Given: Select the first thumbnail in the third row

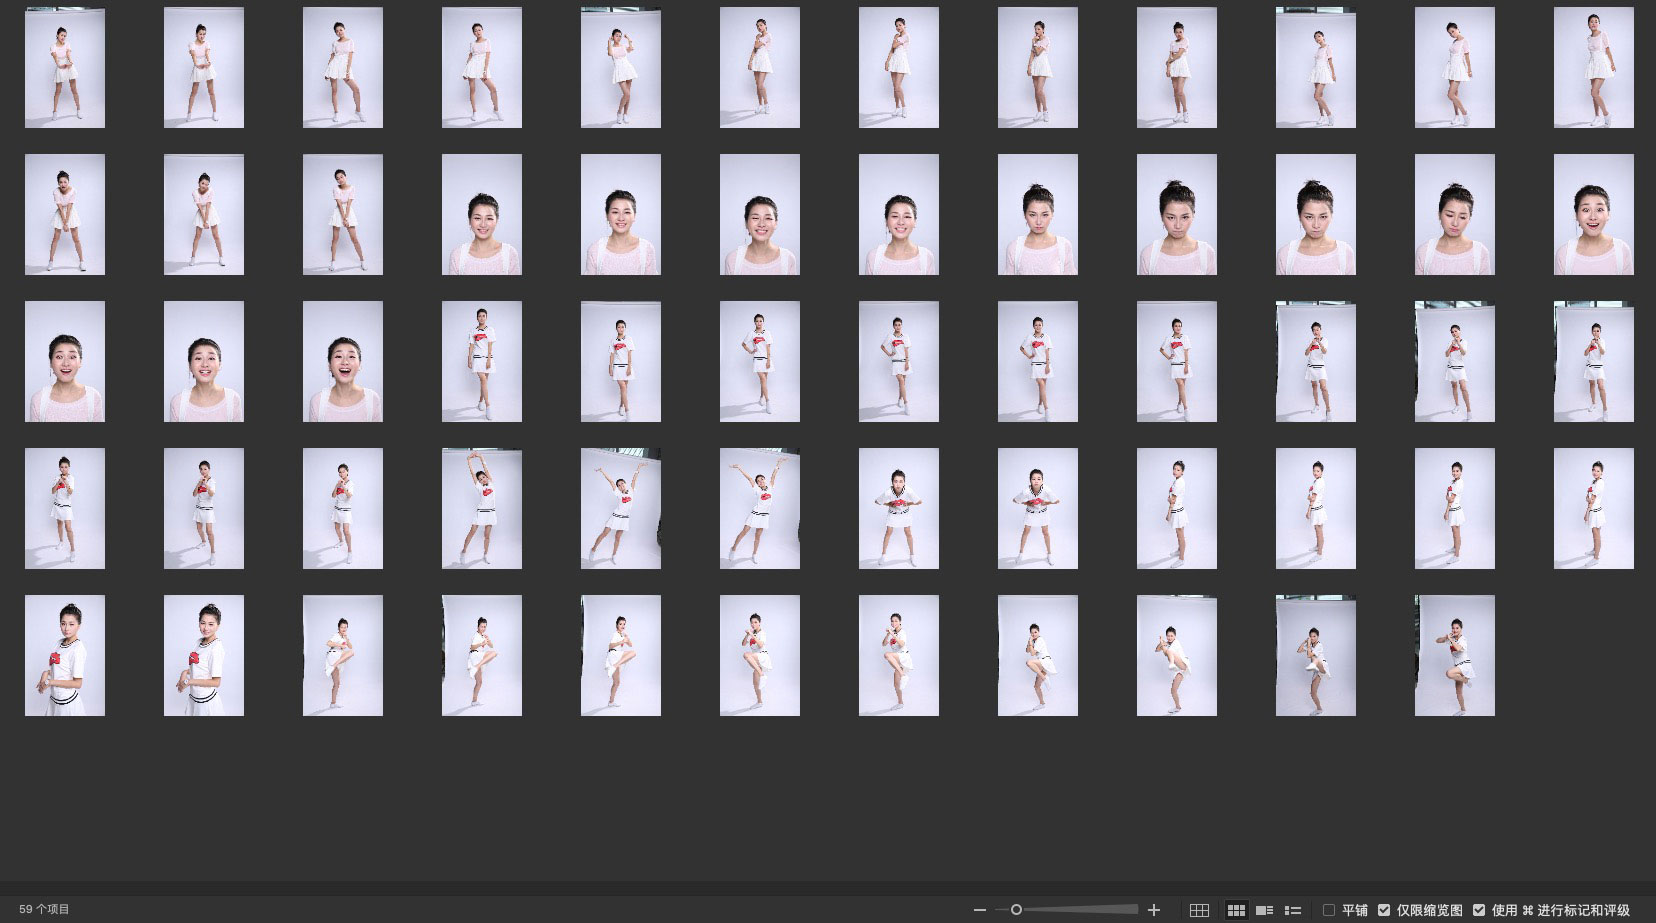Looking at the screenshot, I should pos(65,362).
